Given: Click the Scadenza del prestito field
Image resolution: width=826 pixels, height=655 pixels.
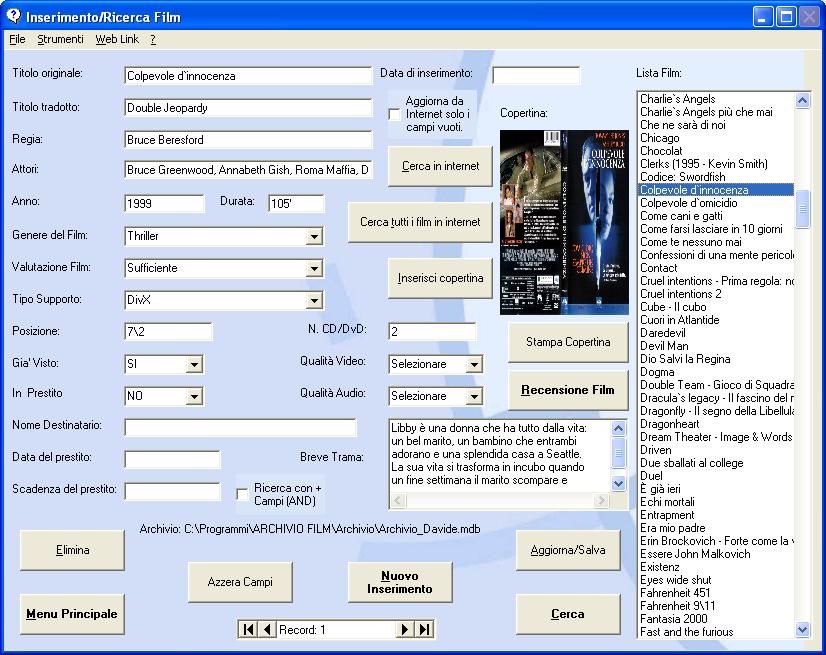Looking at the screenshot, I should 172,492.
